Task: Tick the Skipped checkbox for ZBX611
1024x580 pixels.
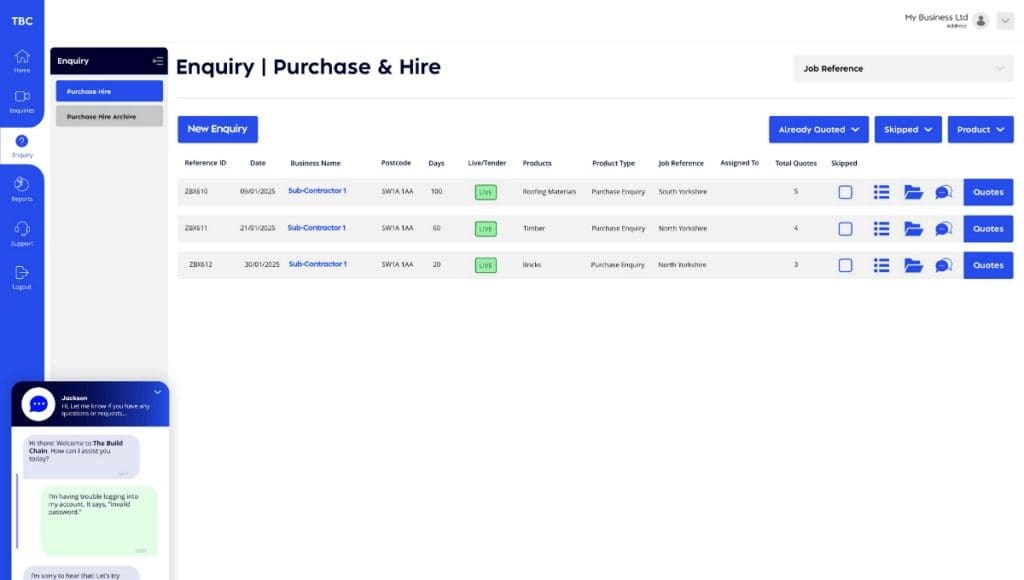Action: pos(845,229)
